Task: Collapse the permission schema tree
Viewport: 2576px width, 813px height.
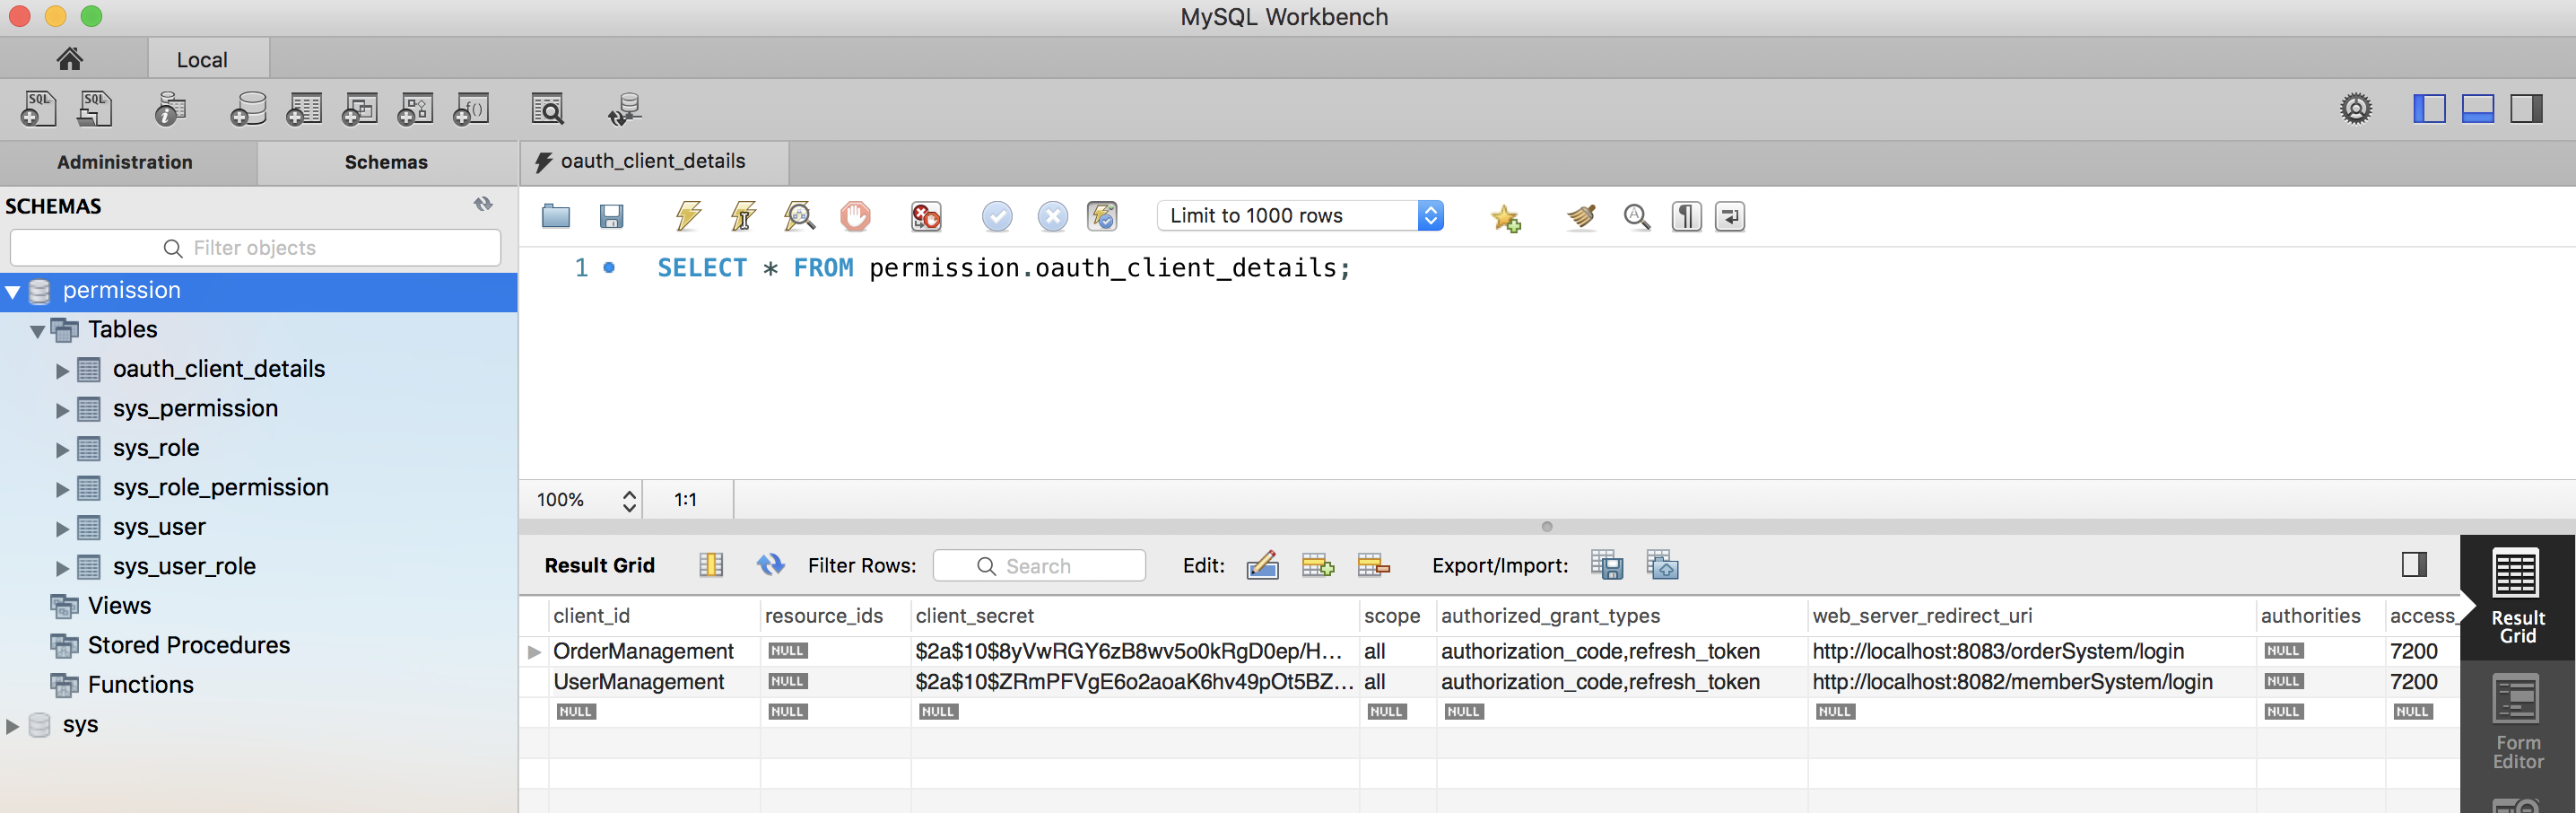Action: (x=13, y=292)
